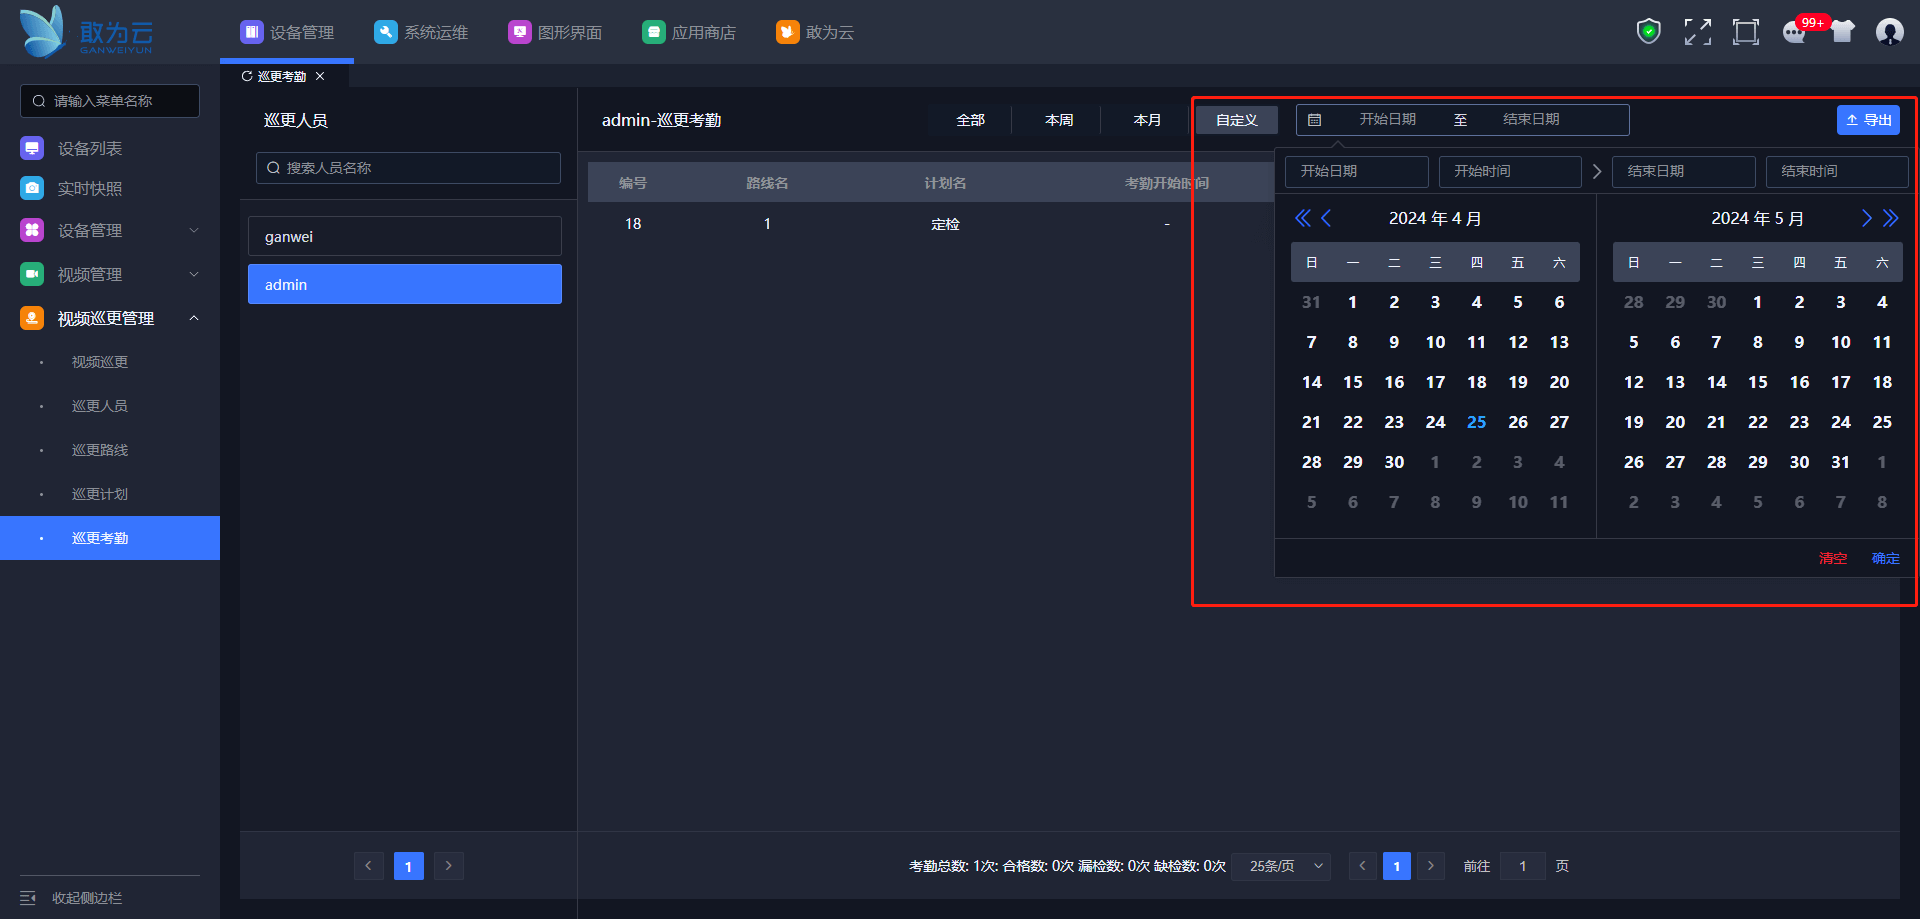Click the calendar icon in date range field
The height and width of the screenshot is (919, 1920).
pos(1315,120)
